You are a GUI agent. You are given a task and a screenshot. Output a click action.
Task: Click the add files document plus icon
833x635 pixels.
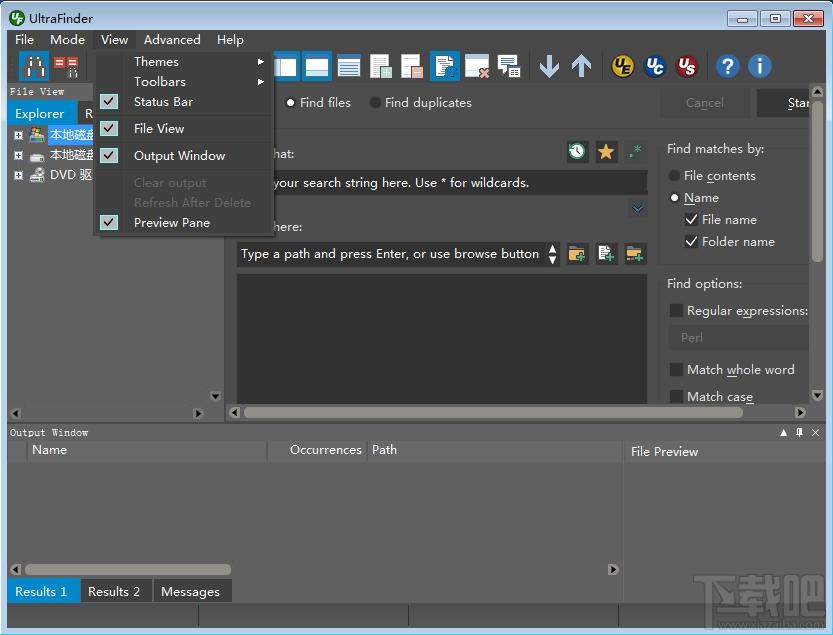(606, 254)
